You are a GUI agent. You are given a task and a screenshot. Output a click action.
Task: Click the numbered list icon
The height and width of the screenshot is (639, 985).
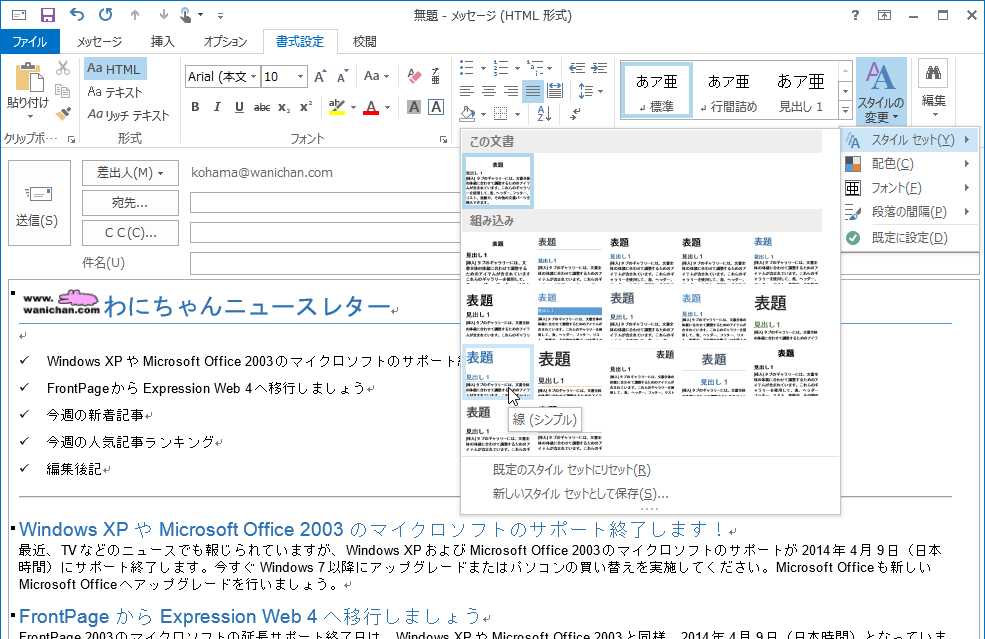(501, 68)
